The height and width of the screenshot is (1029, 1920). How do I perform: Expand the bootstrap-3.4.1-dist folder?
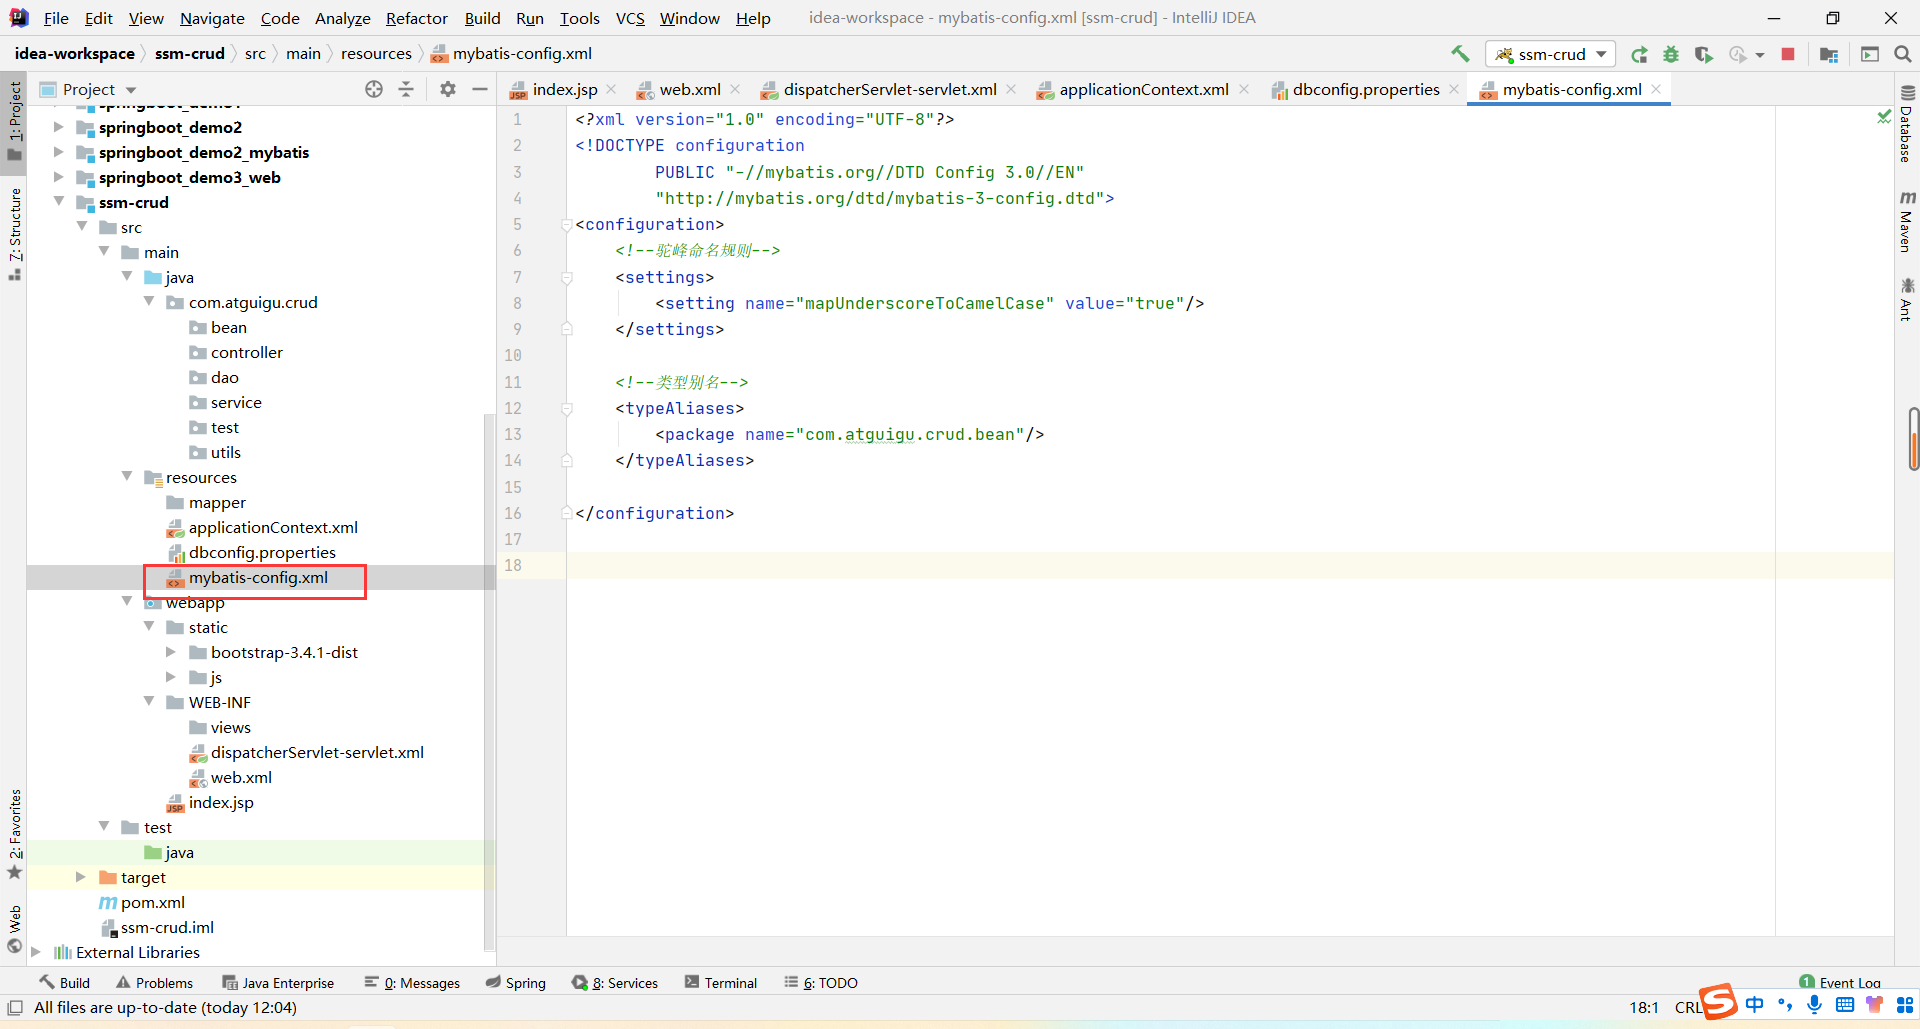[171, 652]
